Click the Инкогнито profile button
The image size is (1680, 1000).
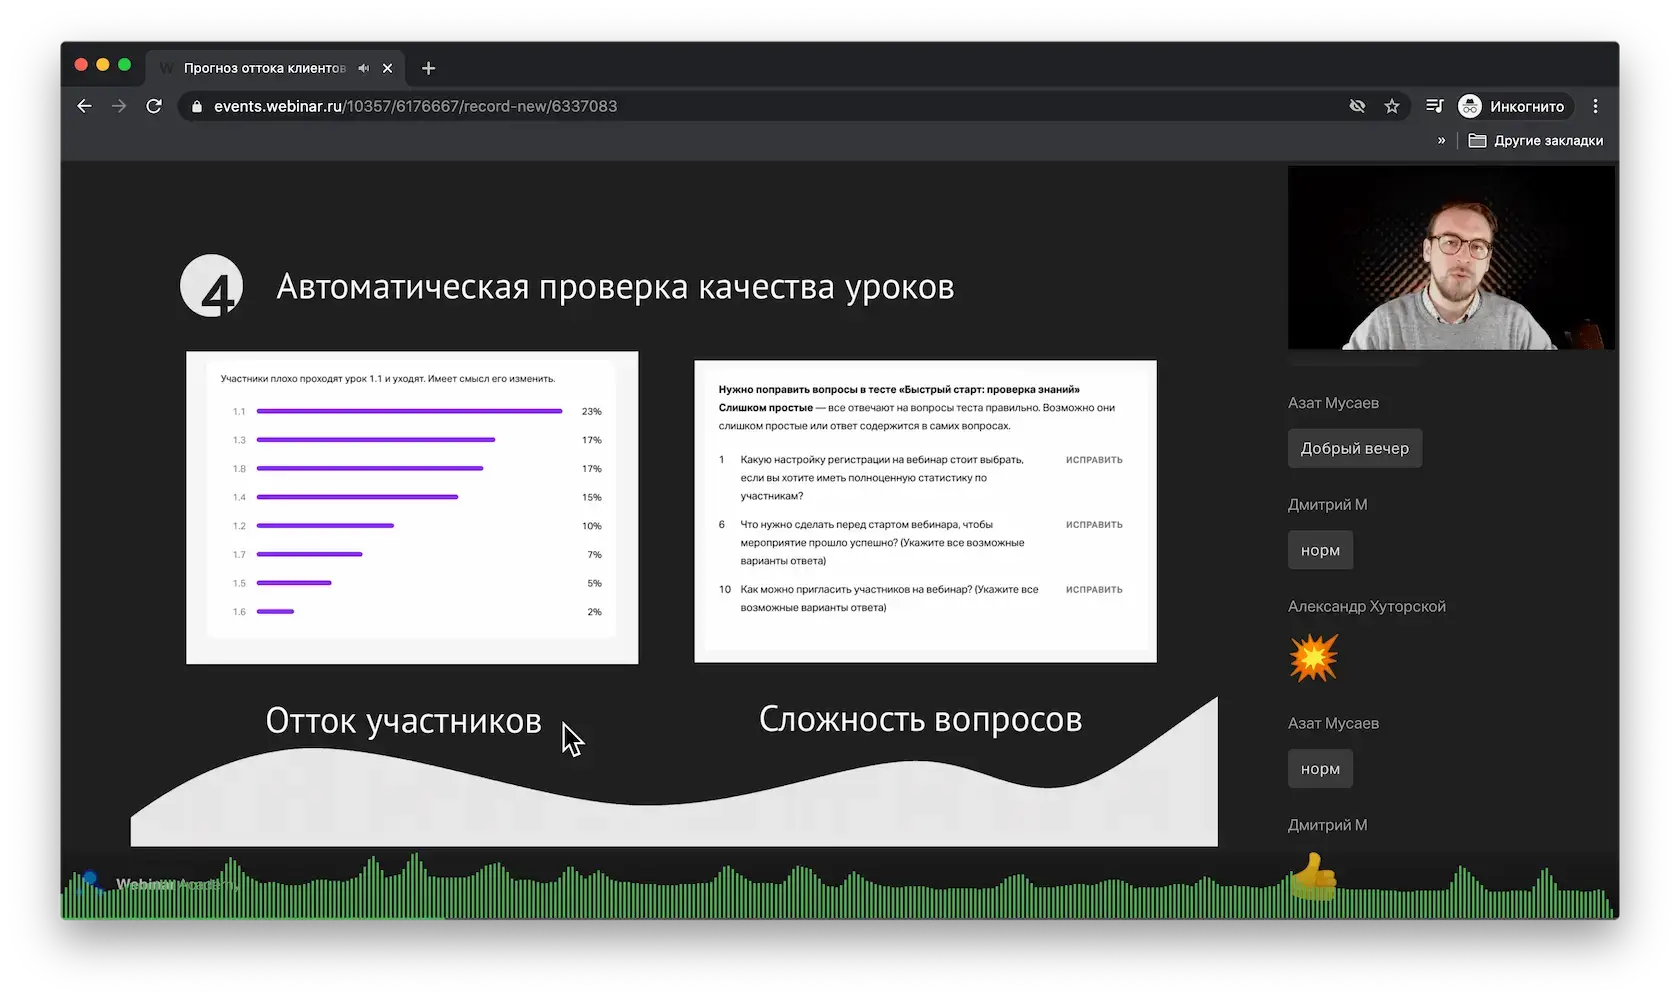(1513, 106)
